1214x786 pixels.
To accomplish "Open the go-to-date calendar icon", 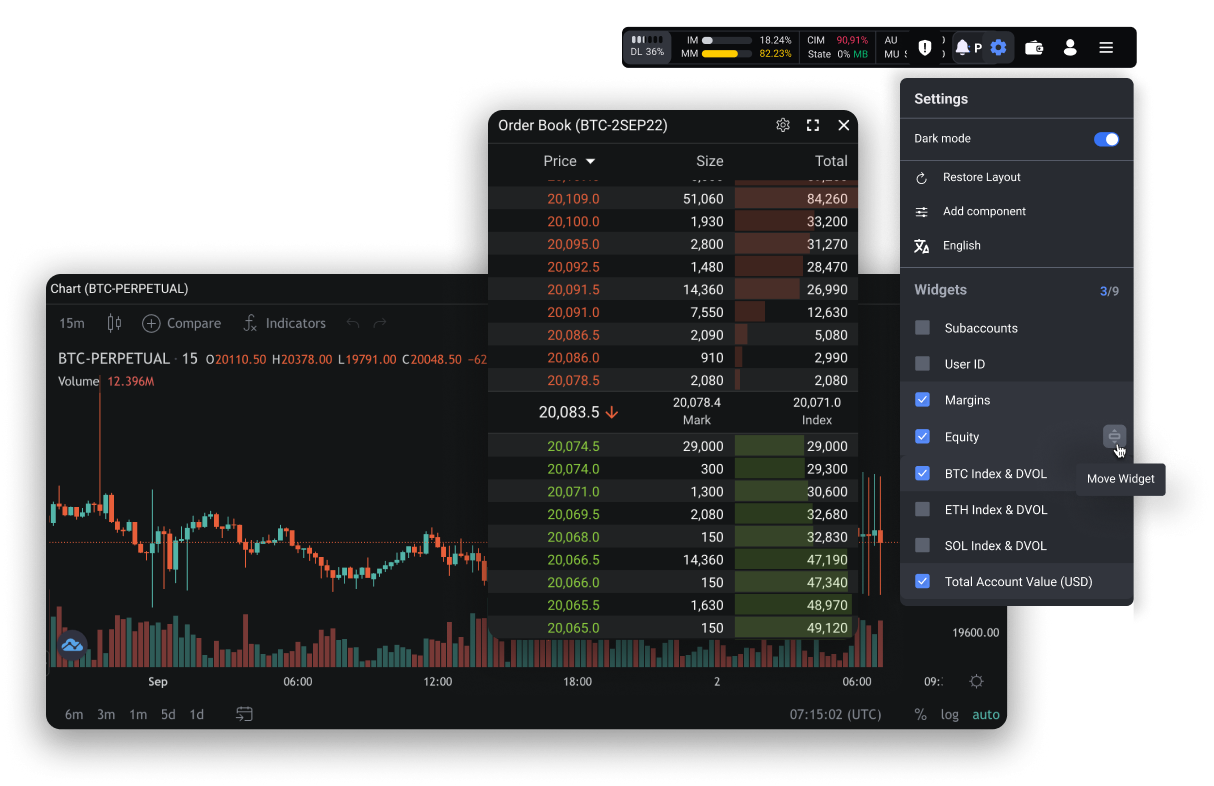I will [244, 714].
